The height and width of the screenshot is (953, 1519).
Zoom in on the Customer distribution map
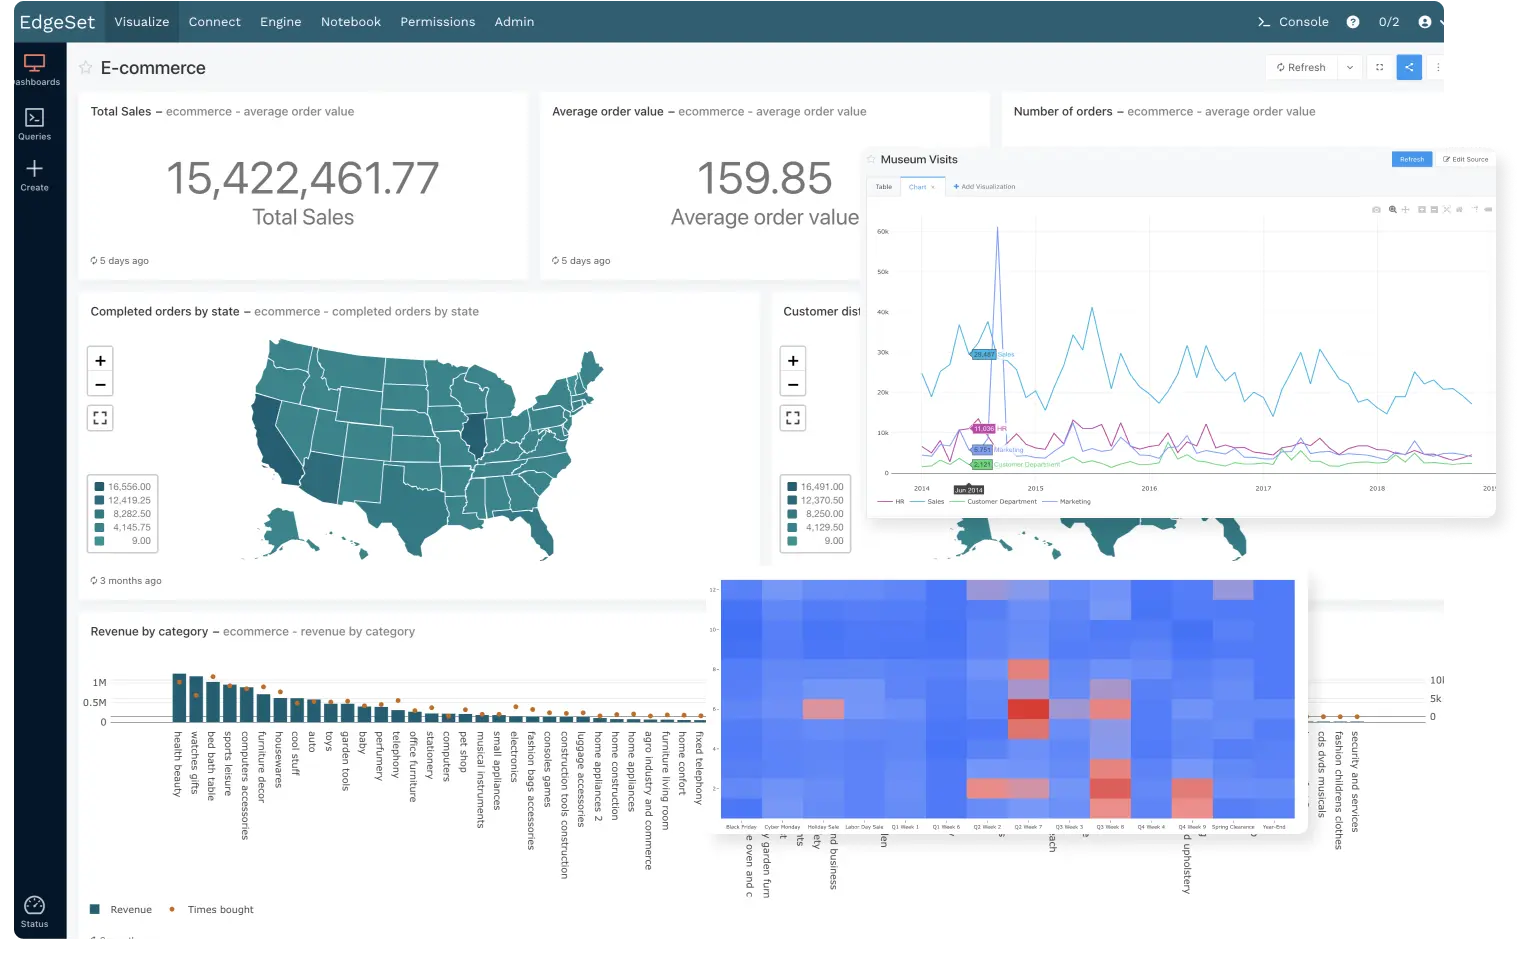[x=793, y=360]
